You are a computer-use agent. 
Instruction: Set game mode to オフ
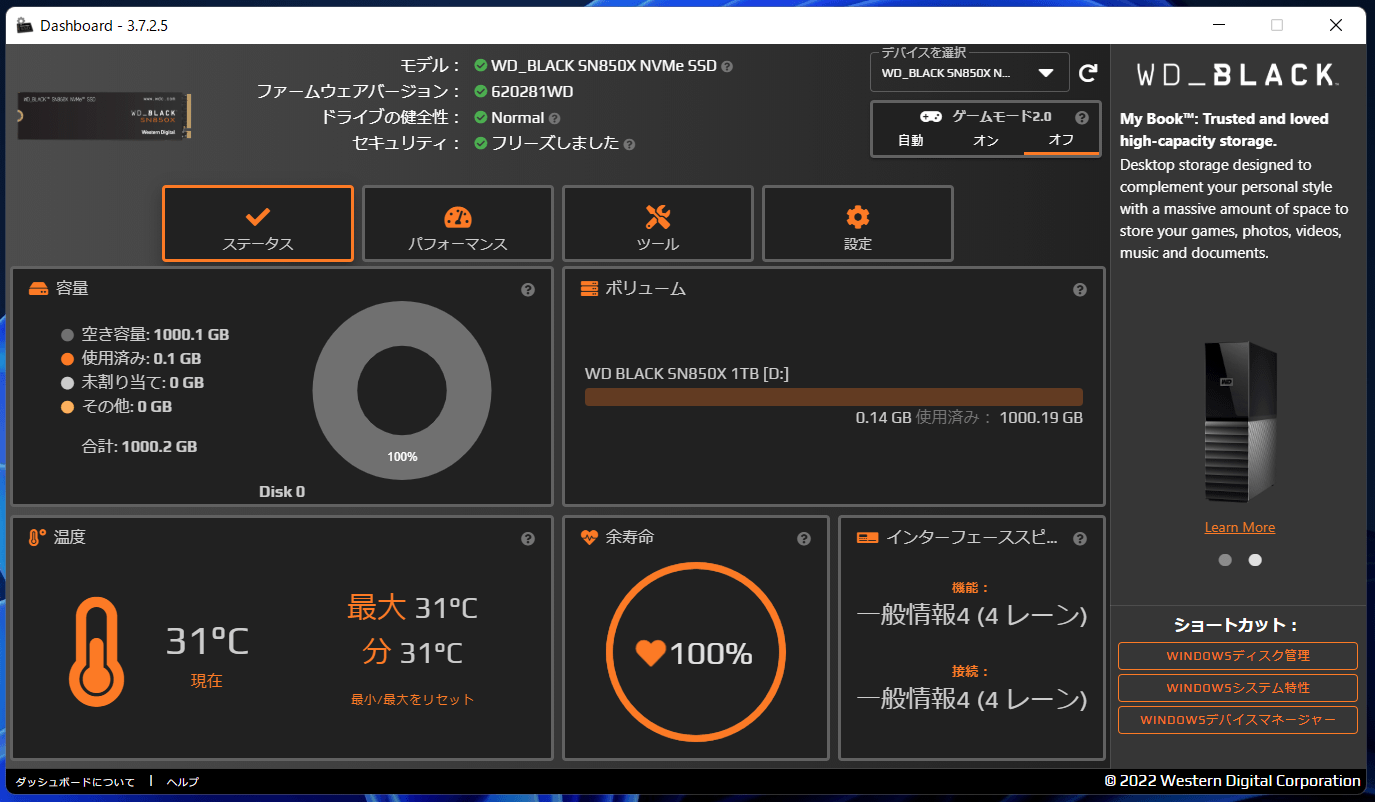tap(1061, 141)
